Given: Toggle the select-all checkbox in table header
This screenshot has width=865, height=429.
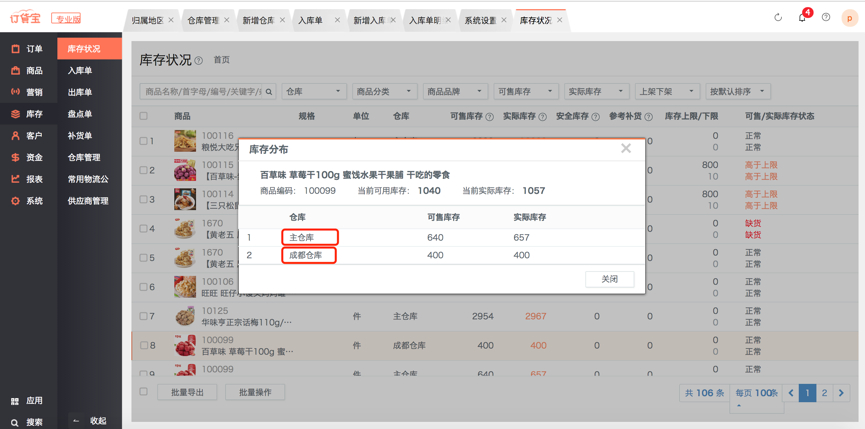Looking at the screenshot, I should tap(144, 116).
